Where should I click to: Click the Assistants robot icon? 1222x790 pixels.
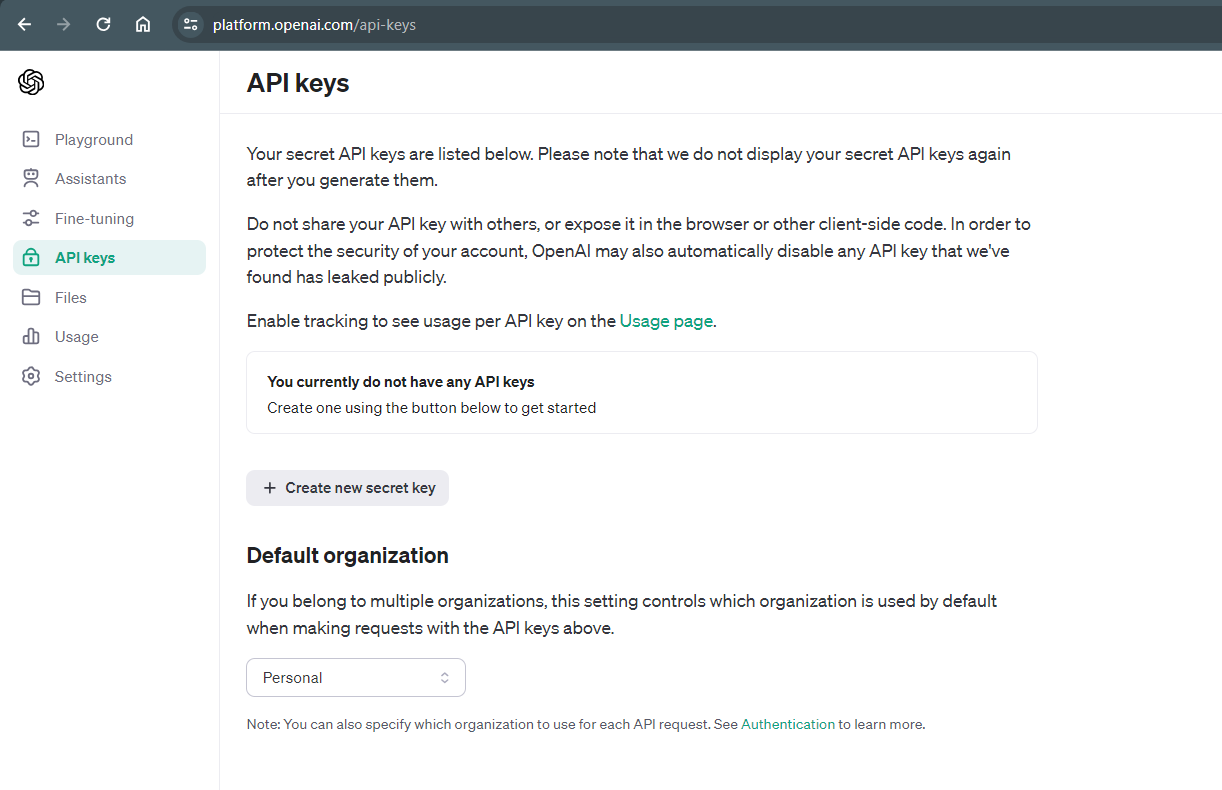[31, 179]
